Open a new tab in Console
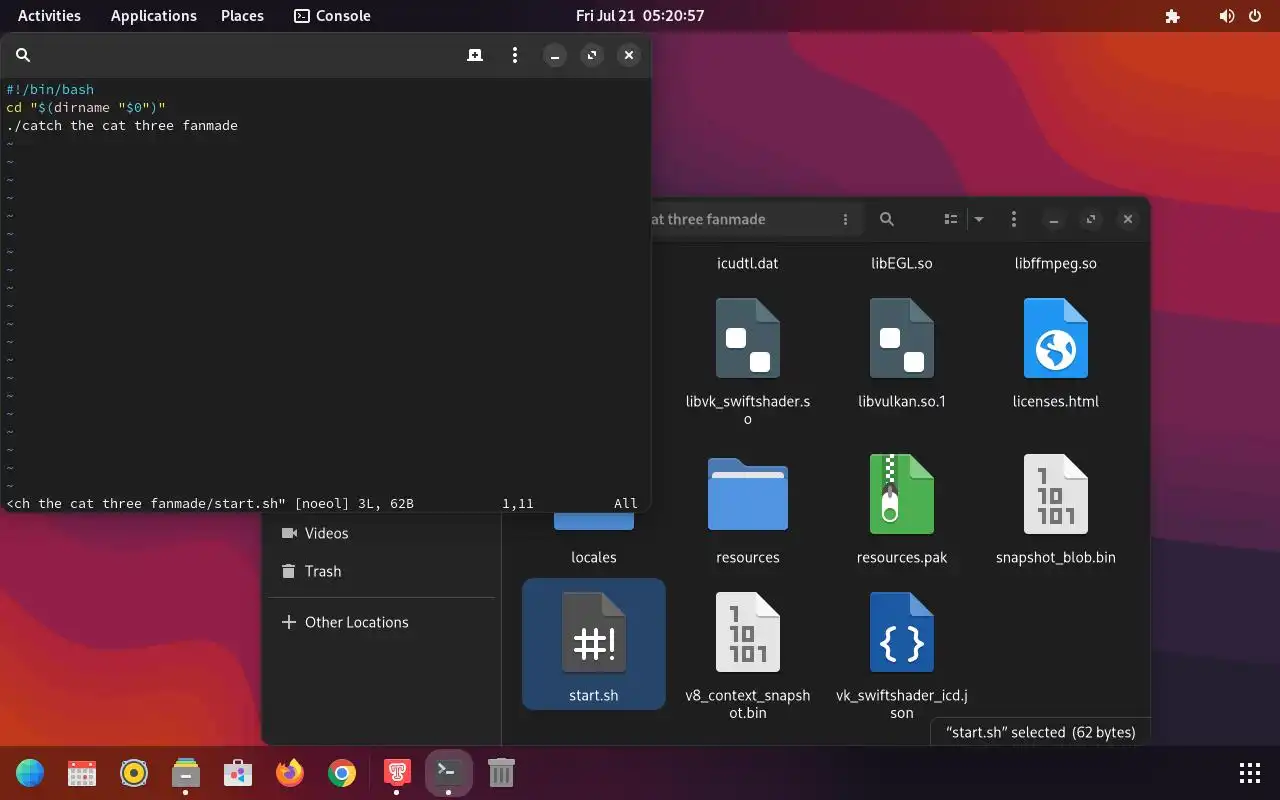The width and height of the screenshot is (1280, 800). pos(475,55)
